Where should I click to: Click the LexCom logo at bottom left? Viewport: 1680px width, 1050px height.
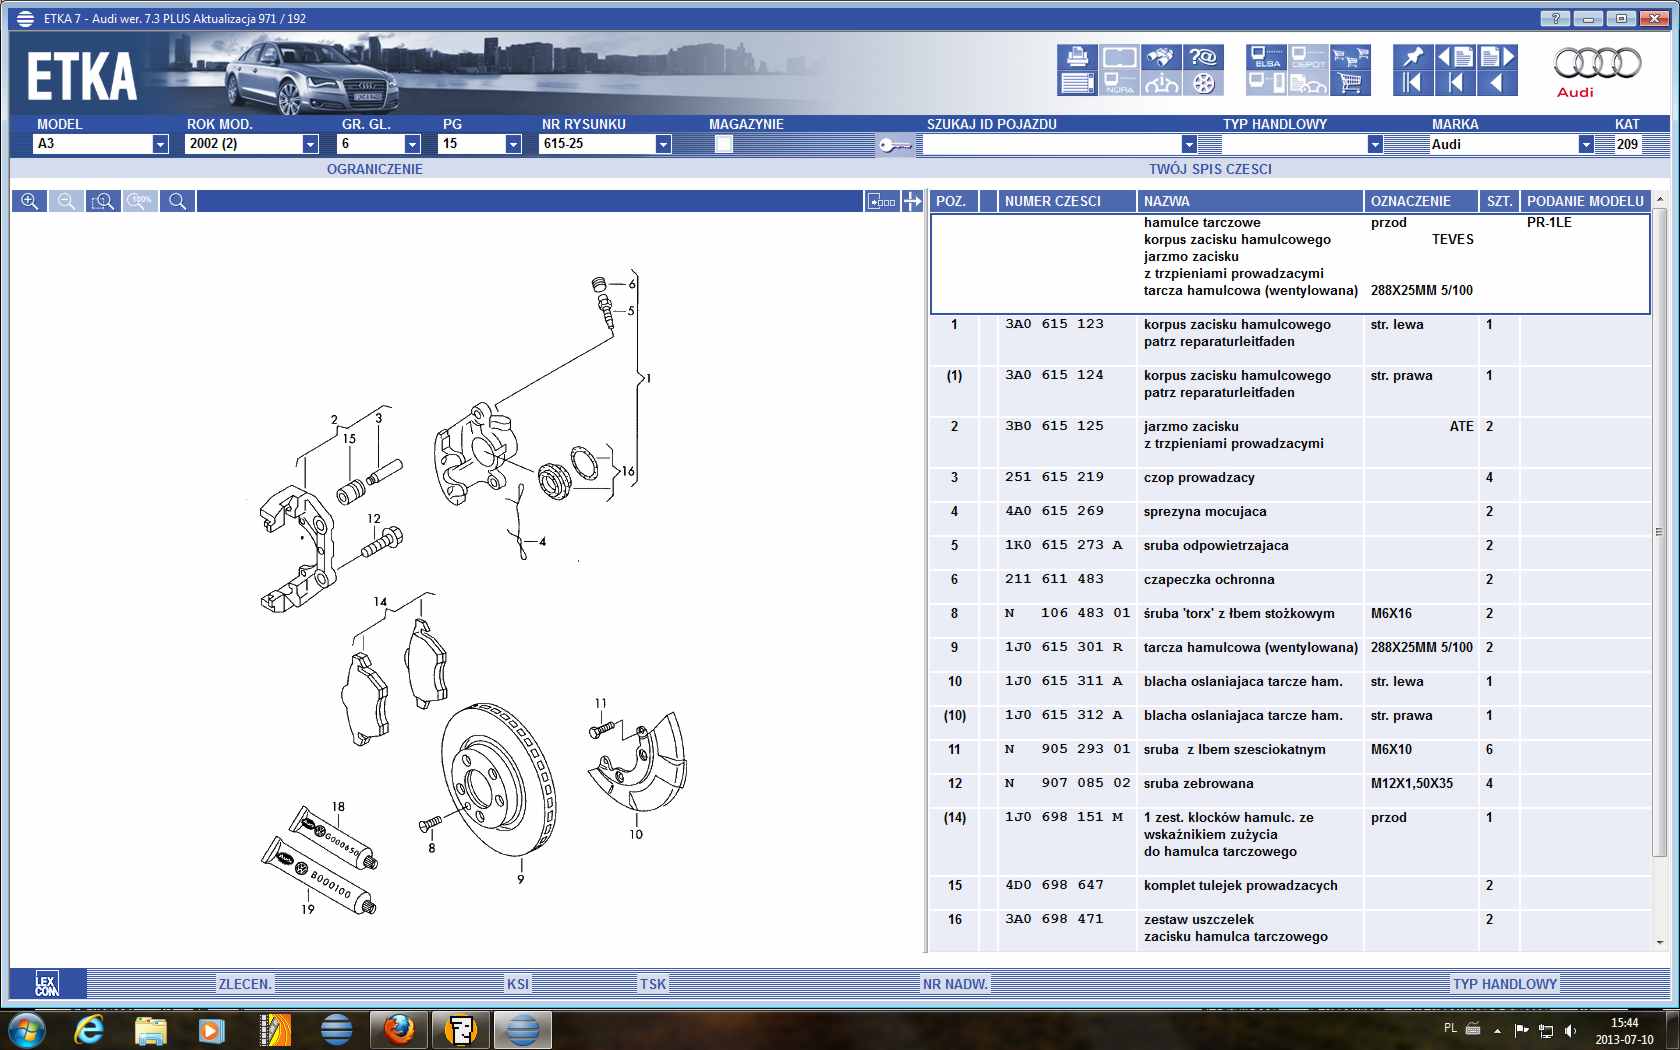click(x=47, y=984)
